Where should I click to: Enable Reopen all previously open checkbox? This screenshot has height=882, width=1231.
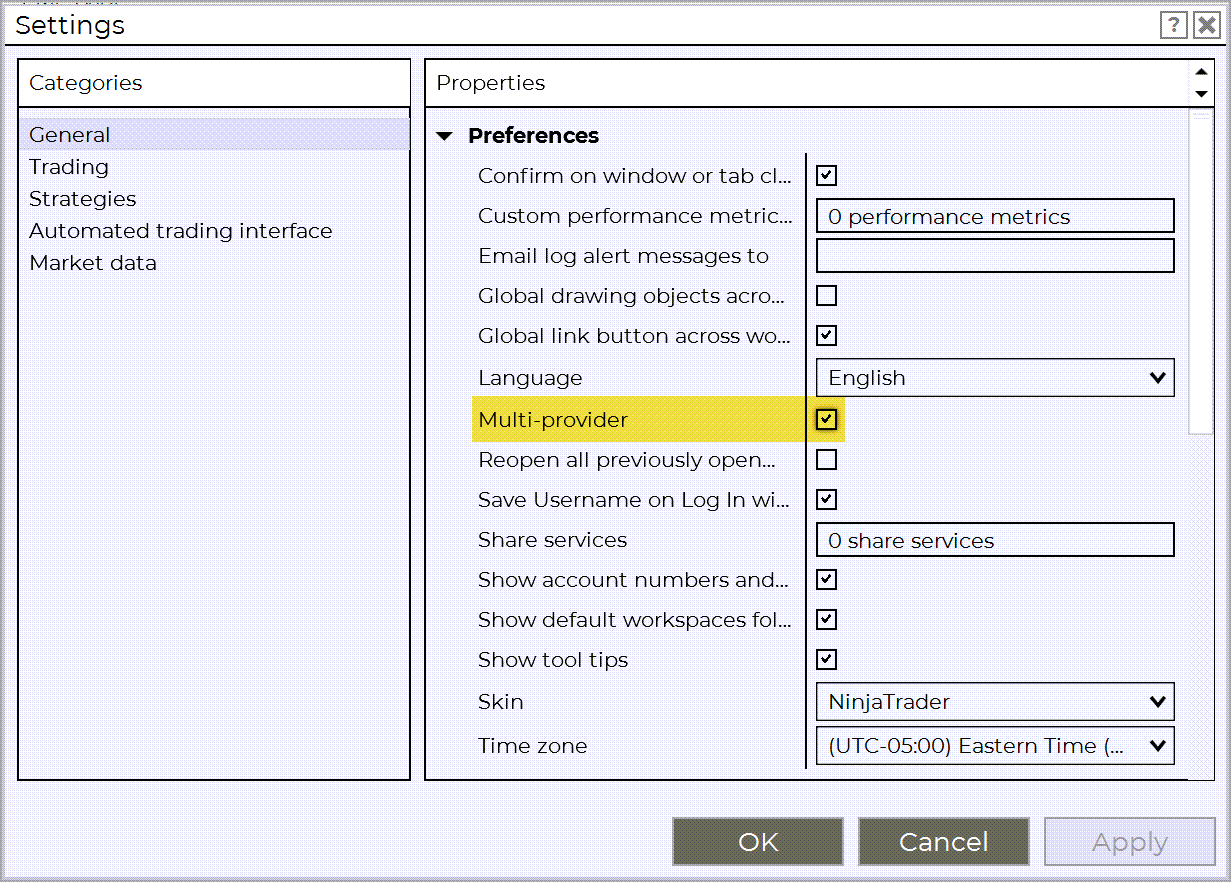[826, 460]
